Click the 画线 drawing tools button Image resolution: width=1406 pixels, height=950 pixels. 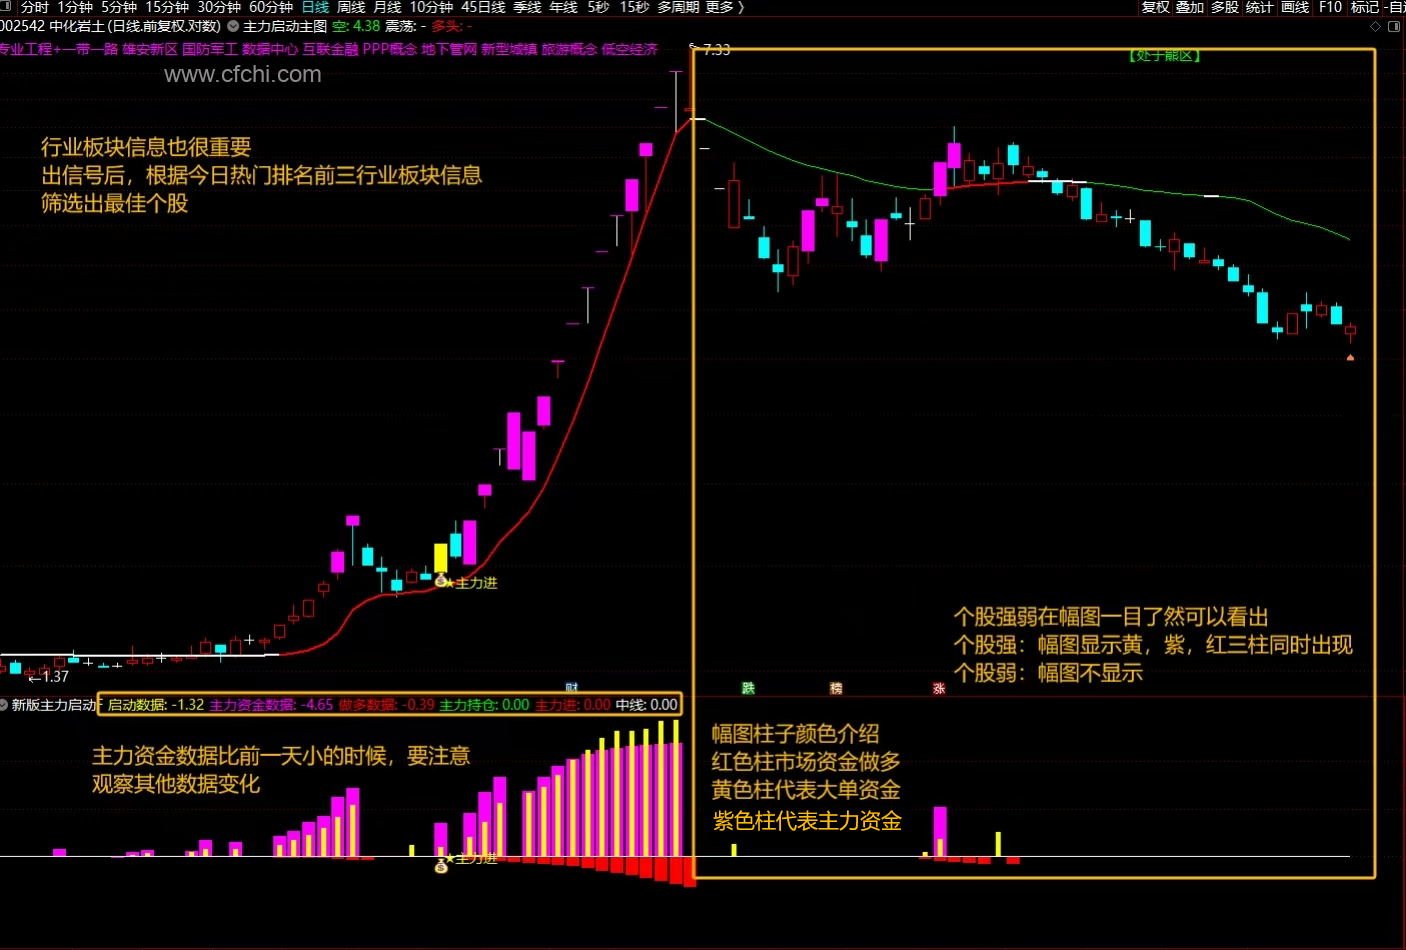click(1295, 7)
